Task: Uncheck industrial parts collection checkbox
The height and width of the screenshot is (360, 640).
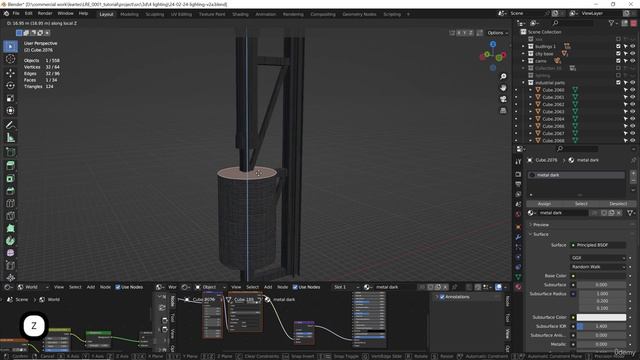Action: 618,82
